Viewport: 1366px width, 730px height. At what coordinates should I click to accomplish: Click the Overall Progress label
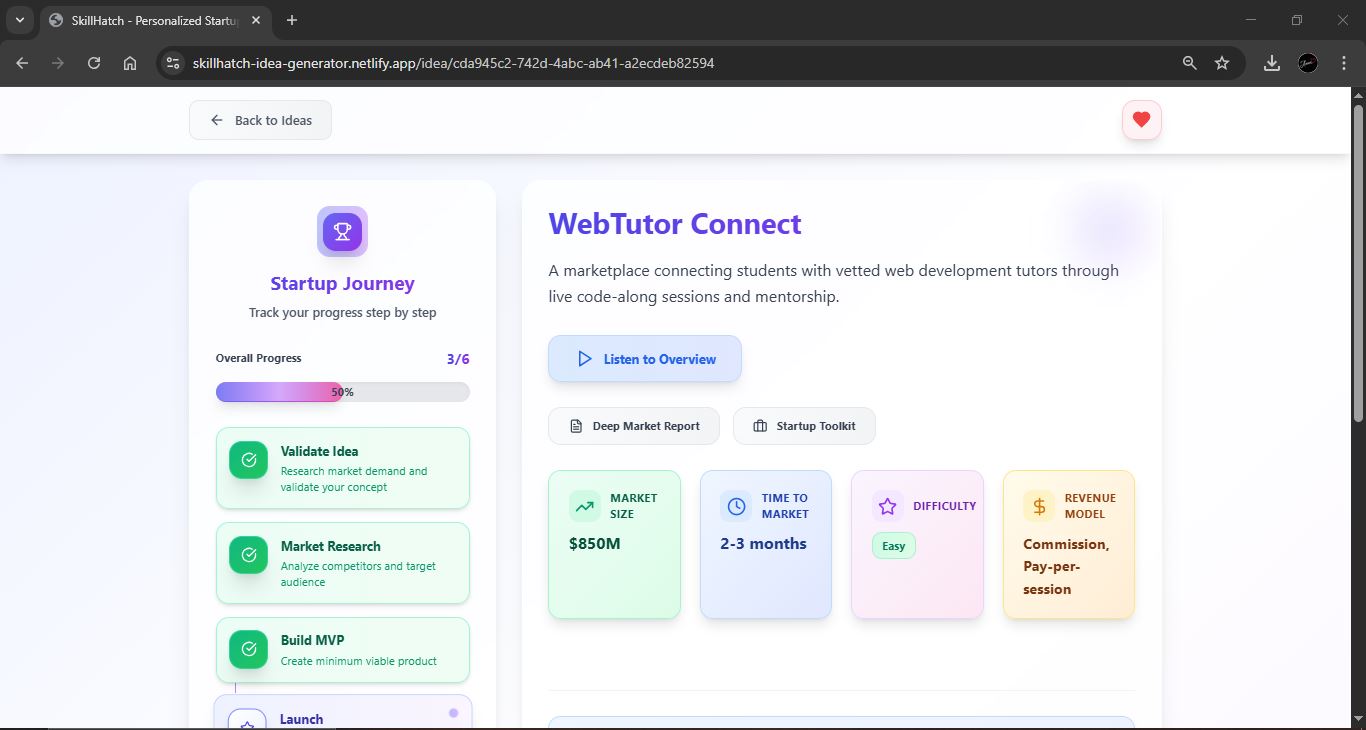258,358
